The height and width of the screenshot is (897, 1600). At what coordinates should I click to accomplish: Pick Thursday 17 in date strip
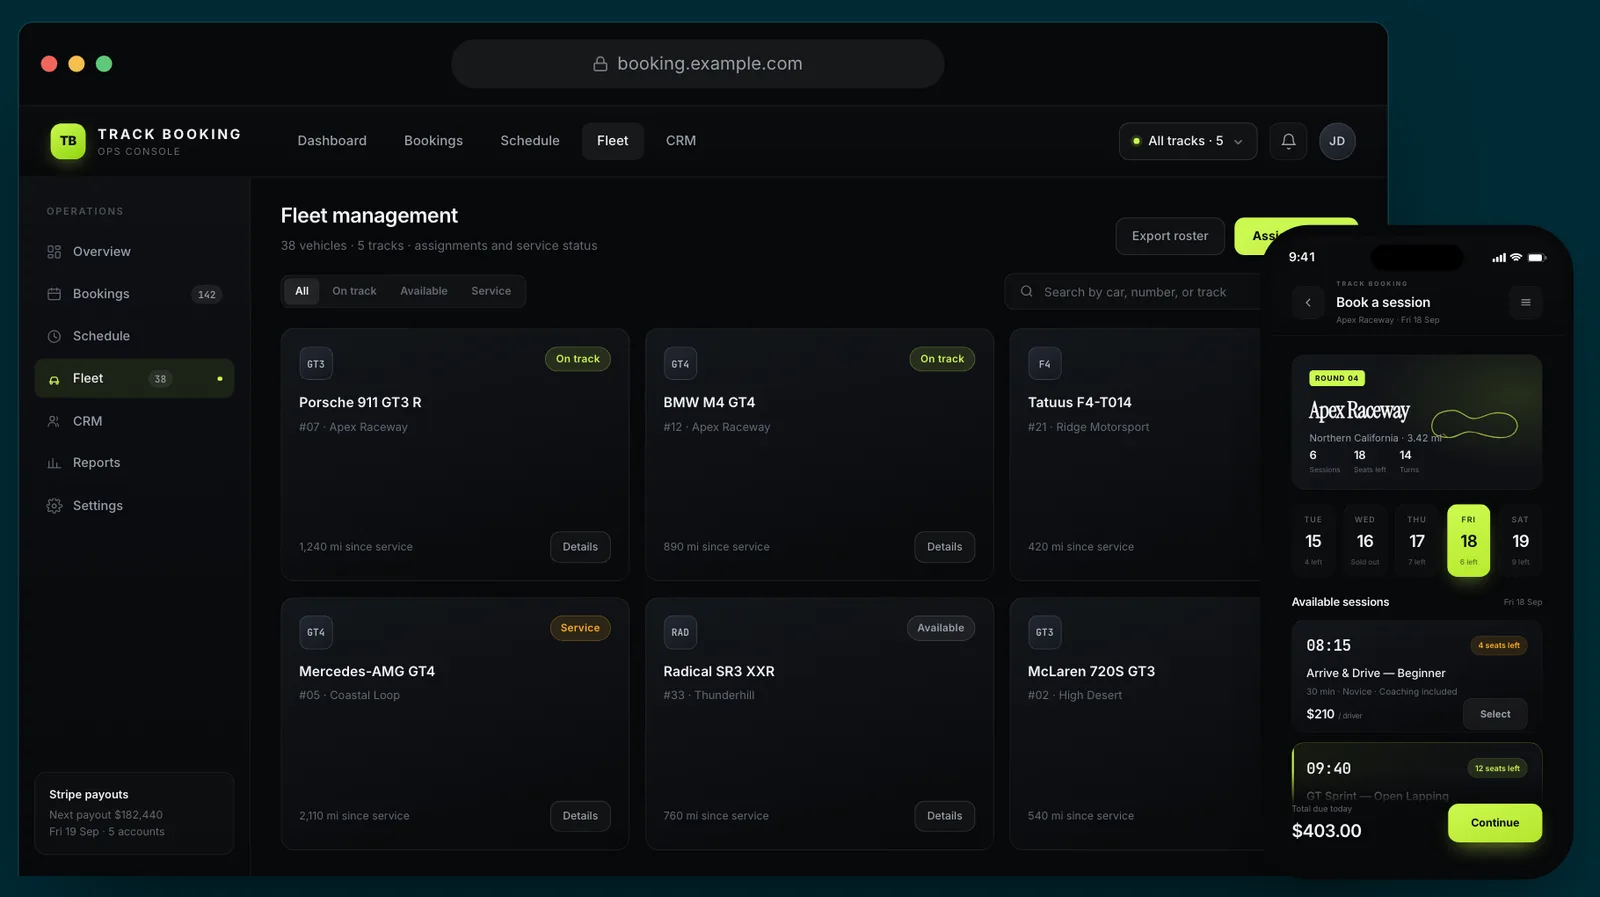point(1417,541)
